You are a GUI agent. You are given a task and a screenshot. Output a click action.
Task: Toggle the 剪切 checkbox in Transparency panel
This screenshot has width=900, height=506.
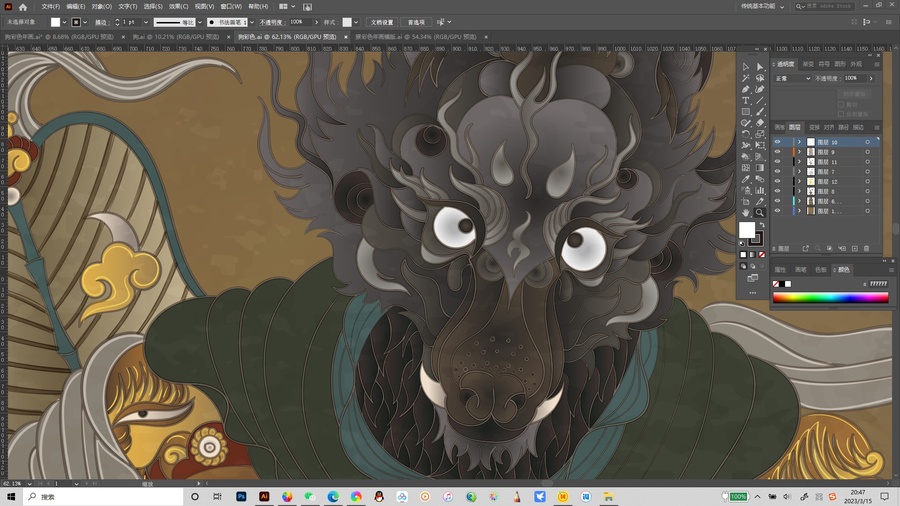tap(841, 105)
